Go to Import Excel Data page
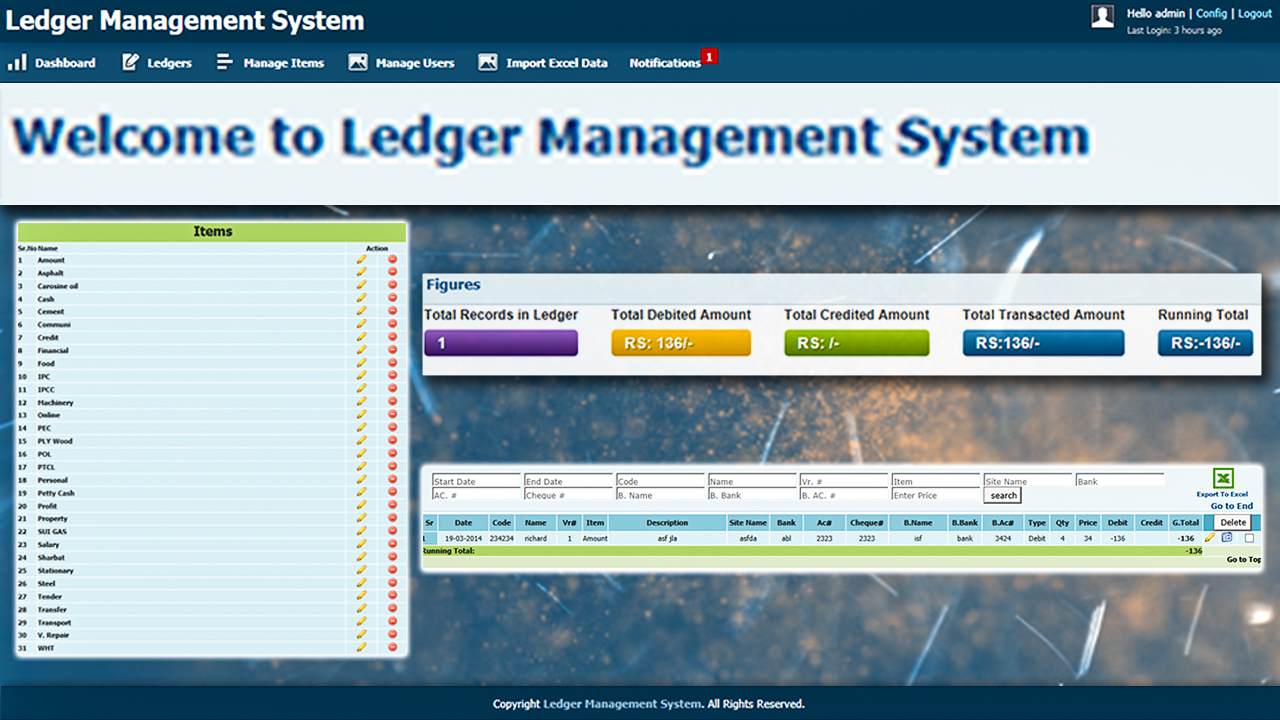The width and height of the screenshot is (1280, 720). point(543,63)
